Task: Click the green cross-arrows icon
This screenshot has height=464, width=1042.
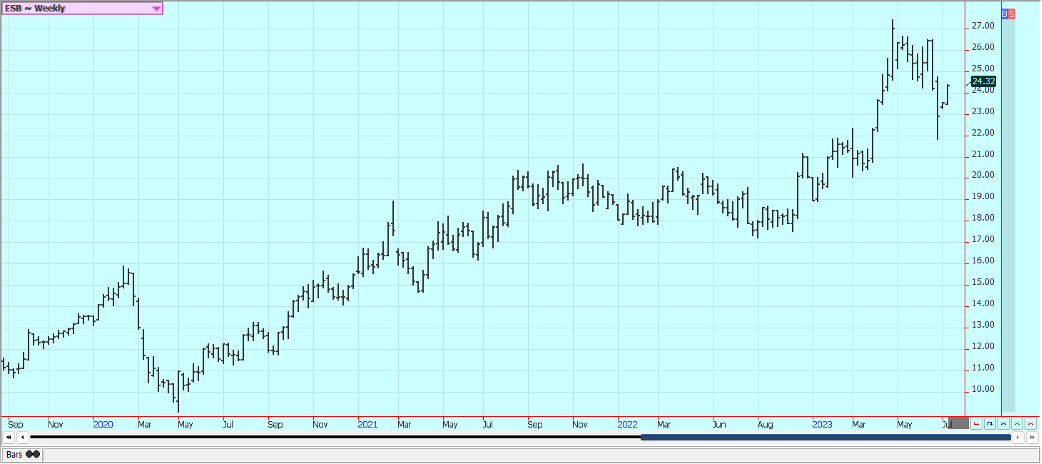Action: point(1017,424)
